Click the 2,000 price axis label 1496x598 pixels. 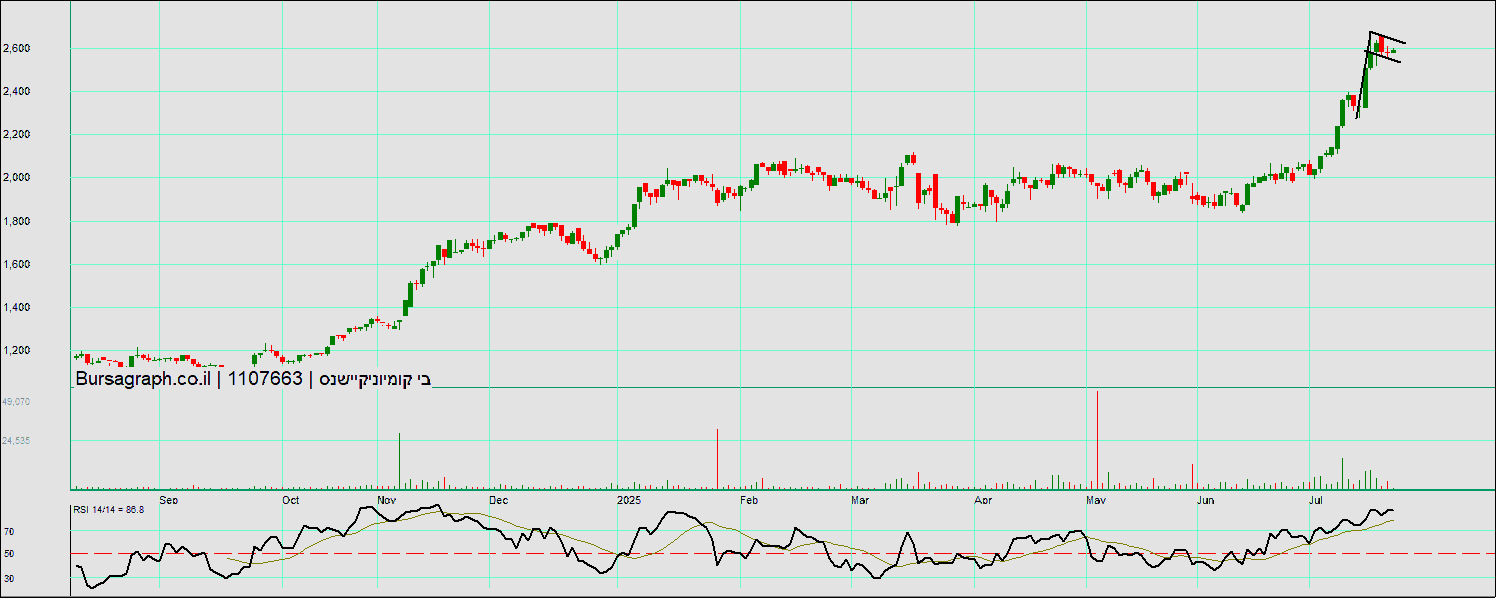click(17, 178)
